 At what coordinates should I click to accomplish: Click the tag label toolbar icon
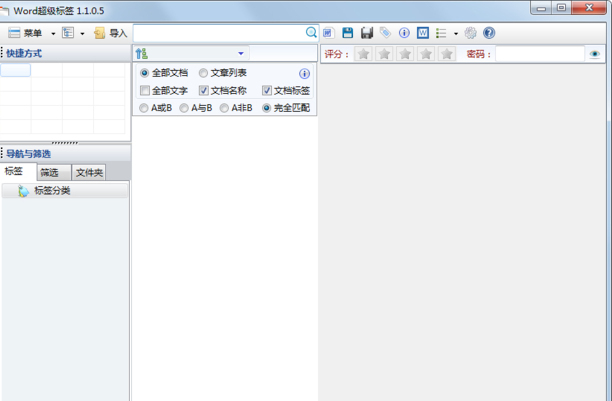[385, 33]
